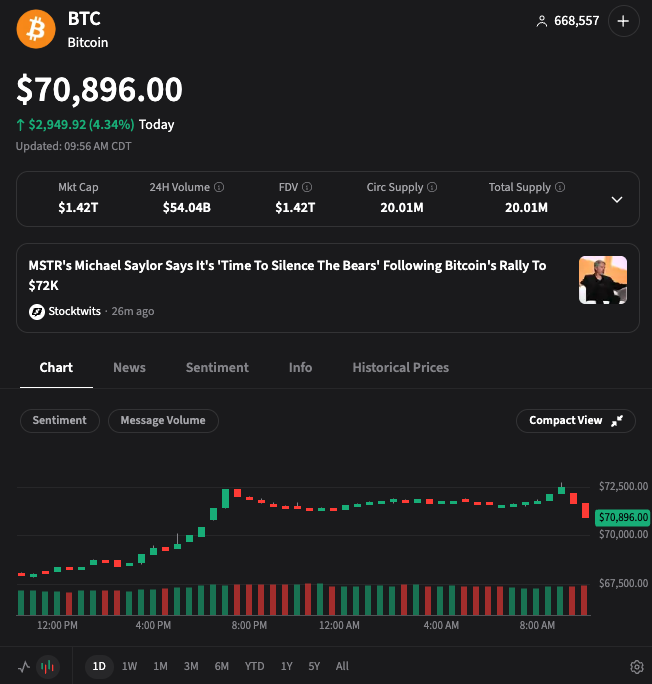The height and width of the screenshot is (684, 652).
Task: Select the YTD time range
Action: (x=254, y=666)
